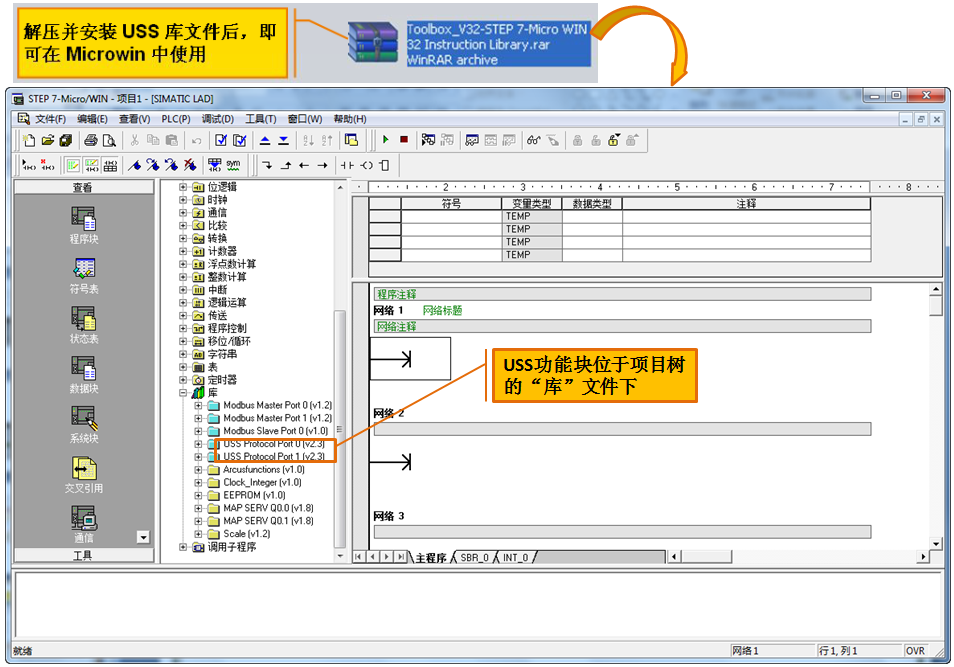Click the New project toolbar icon

point(29,141)
